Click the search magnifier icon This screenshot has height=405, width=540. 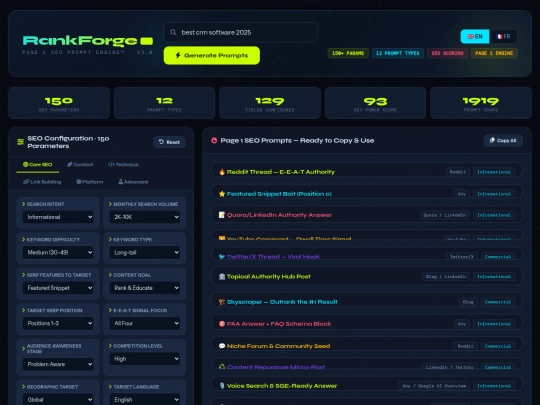pos(173,32)
